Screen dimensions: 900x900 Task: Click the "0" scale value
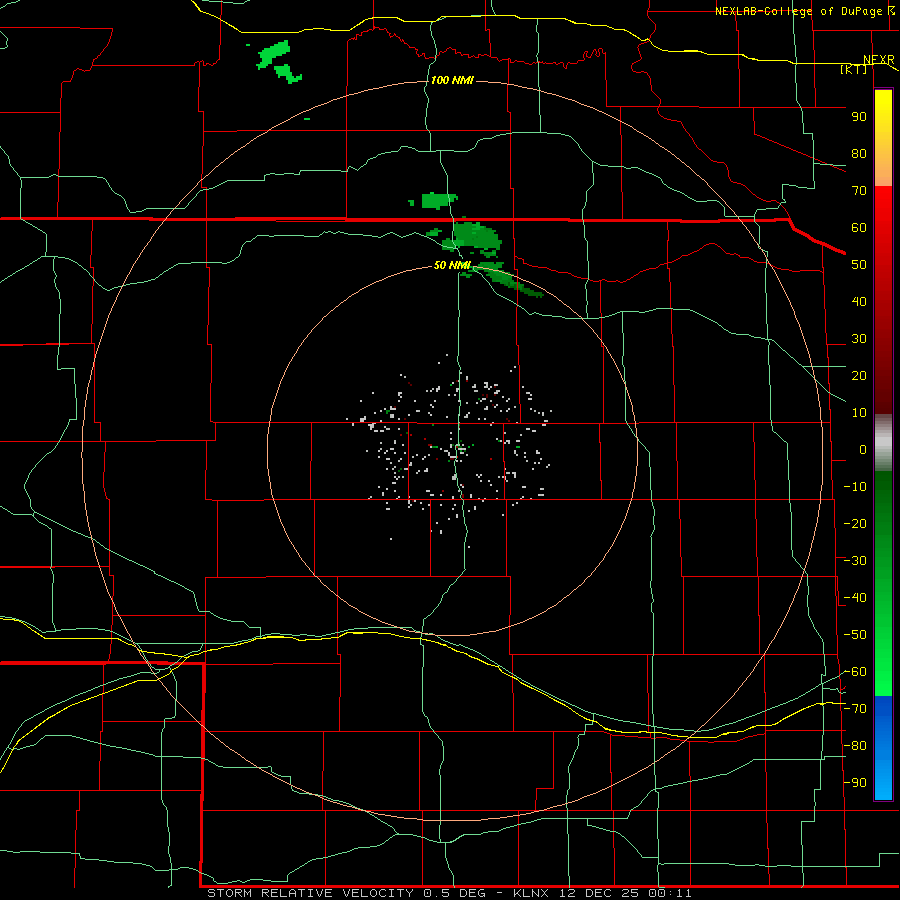point(863,450)
